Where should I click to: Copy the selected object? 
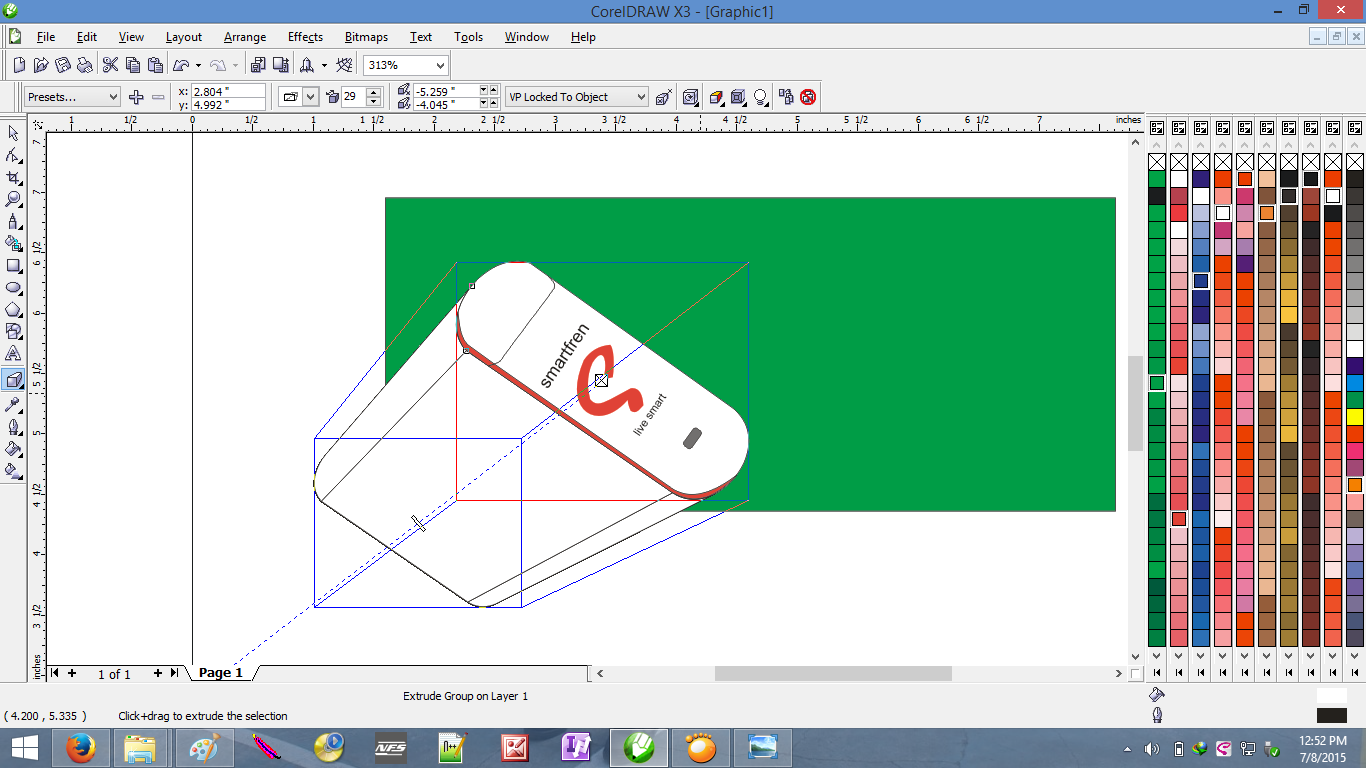coord(133,65)
